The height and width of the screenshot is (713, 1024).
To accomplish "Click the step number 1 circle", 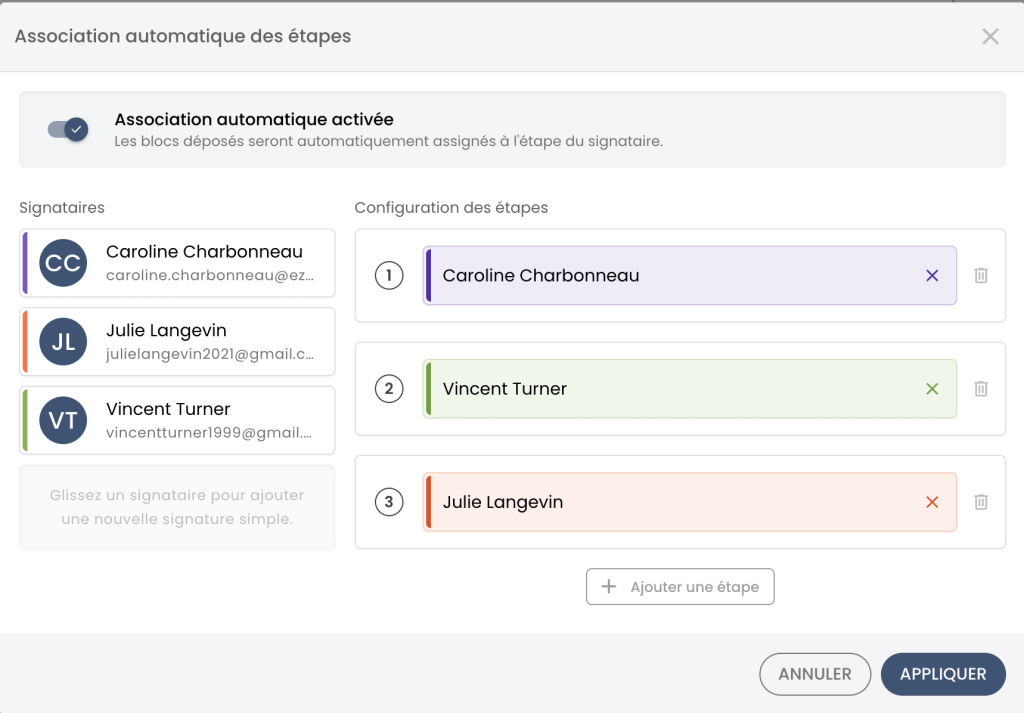I will coord(389,276).
